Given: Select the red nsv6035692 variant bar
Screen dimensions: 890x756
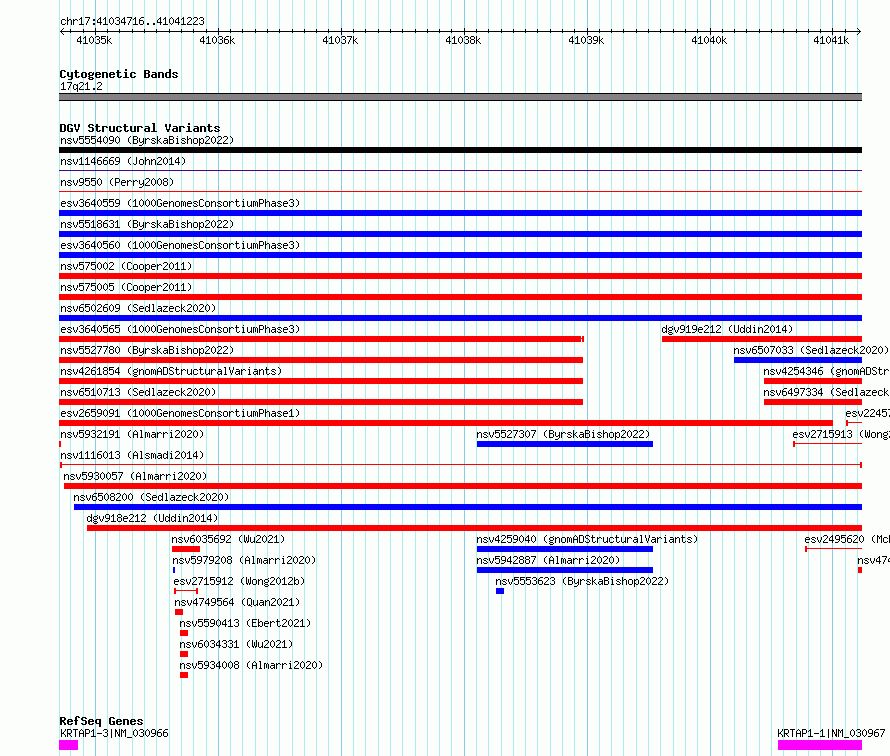Looking at the screenshot, I should (186, 549).
